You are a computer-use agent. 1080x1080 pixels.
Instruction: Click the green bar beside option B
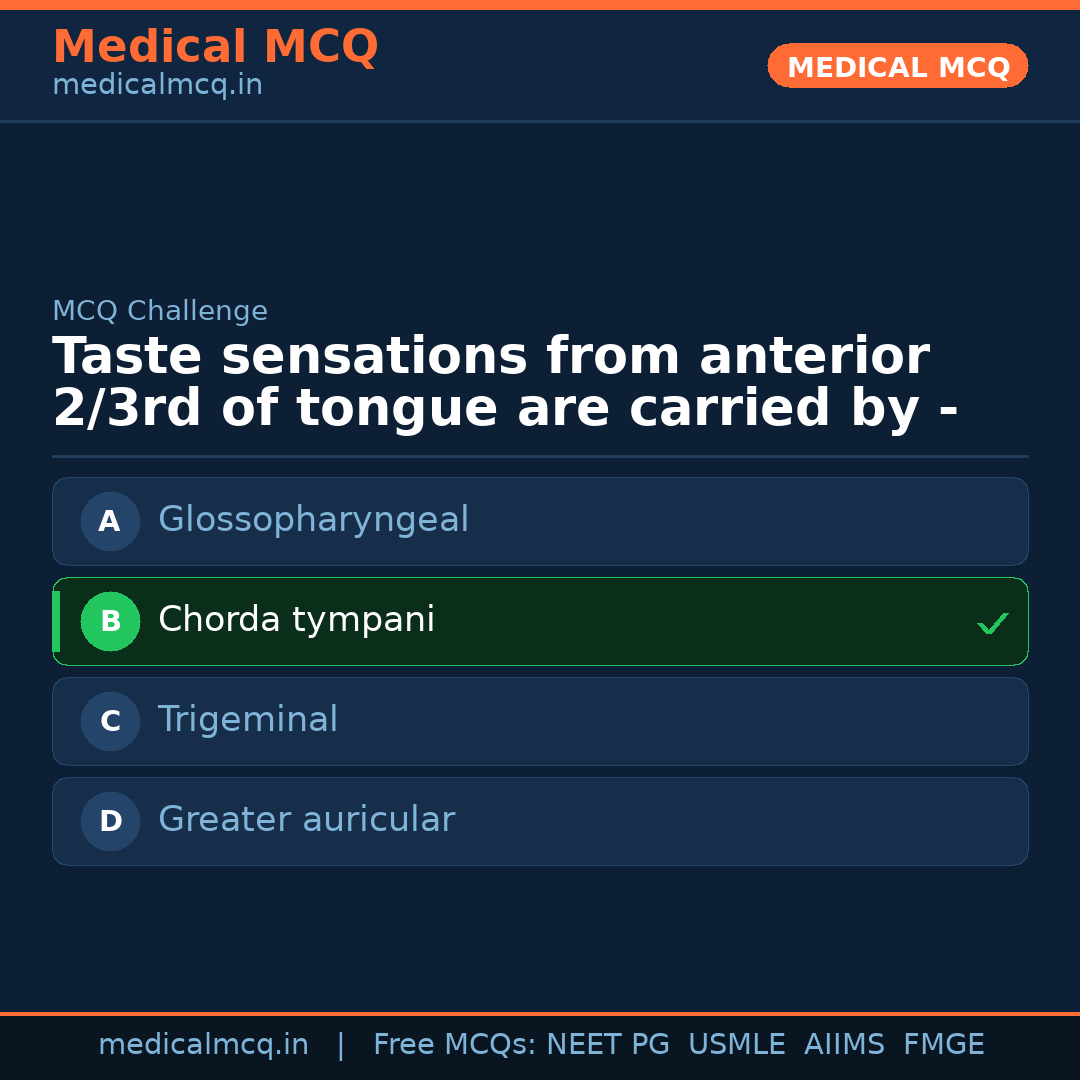coord(56,621)
